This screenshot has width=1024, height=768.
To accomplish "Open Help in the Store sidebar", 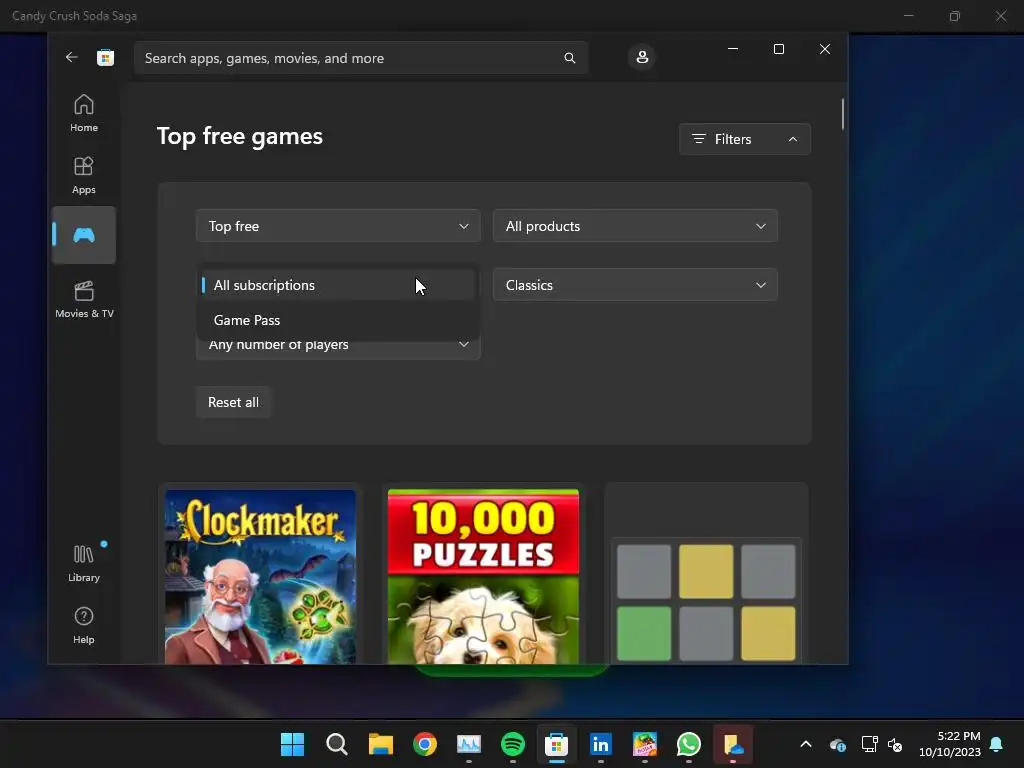I will click(84, 626).
